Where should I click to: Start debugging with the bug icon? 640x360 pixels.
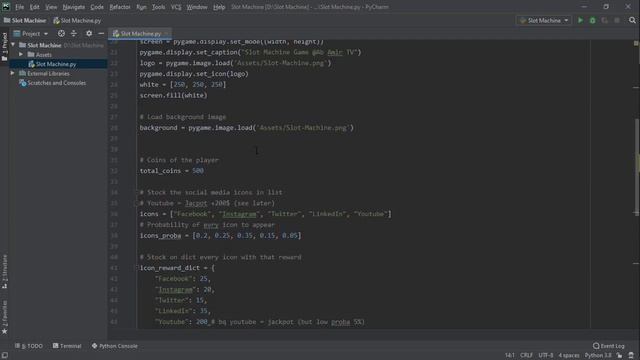pyautogui.click(x=592, y=20)
